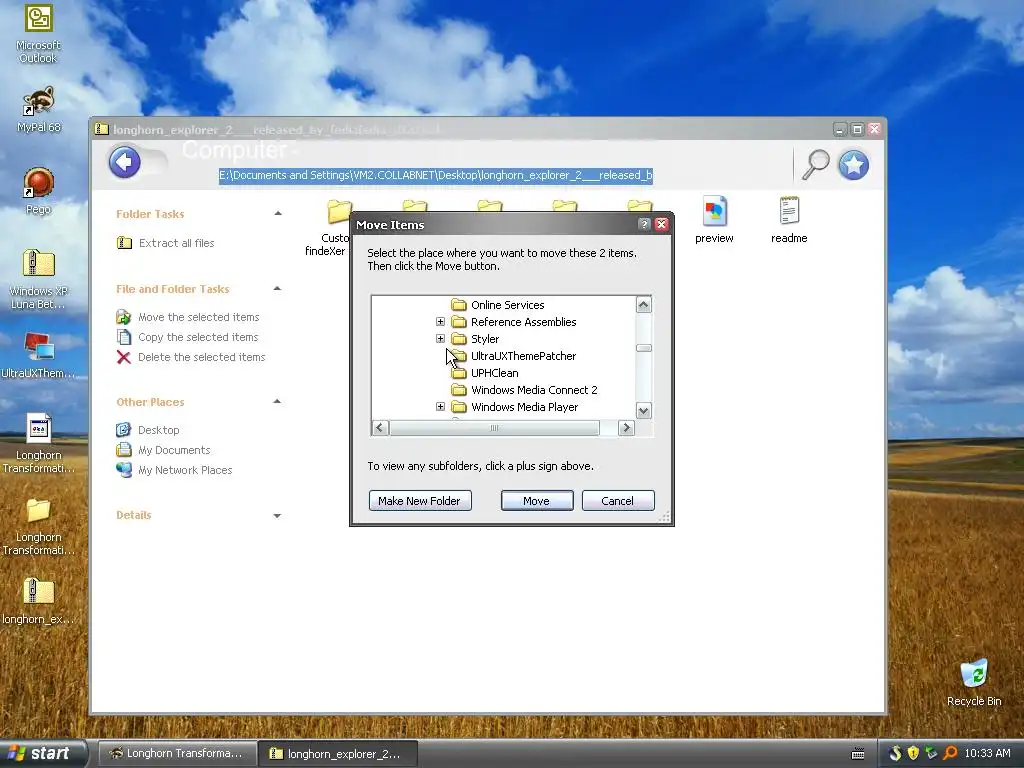The height and width of the screenshot is (768, 1024).
Task: Select Windows Media Connect 2 folder
Action: tap(534, 390)
